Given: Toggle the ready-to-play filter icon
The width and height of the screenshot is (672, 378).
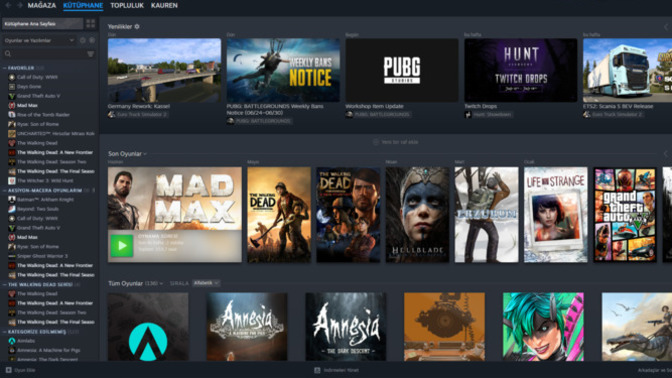Looking at the screenshot, I should [x=92, y=40].
